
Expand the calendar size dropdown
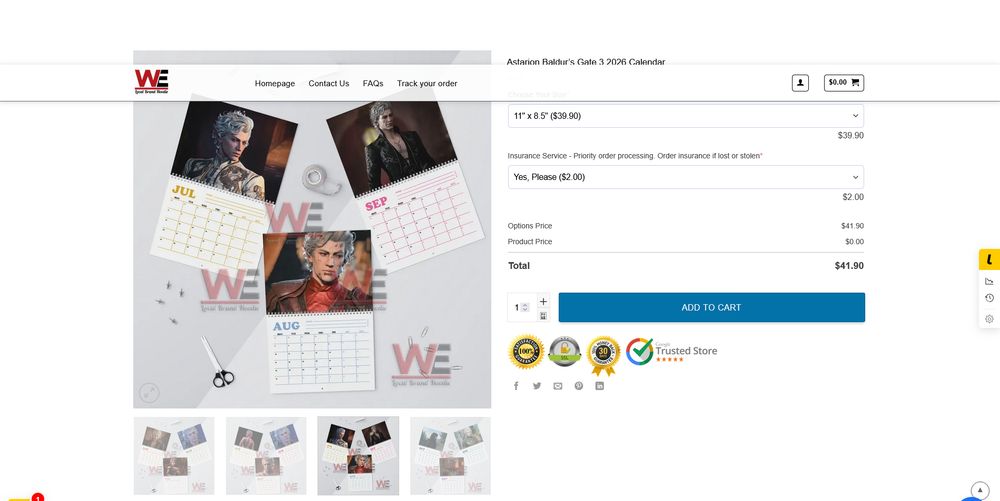tap(686, 116)
